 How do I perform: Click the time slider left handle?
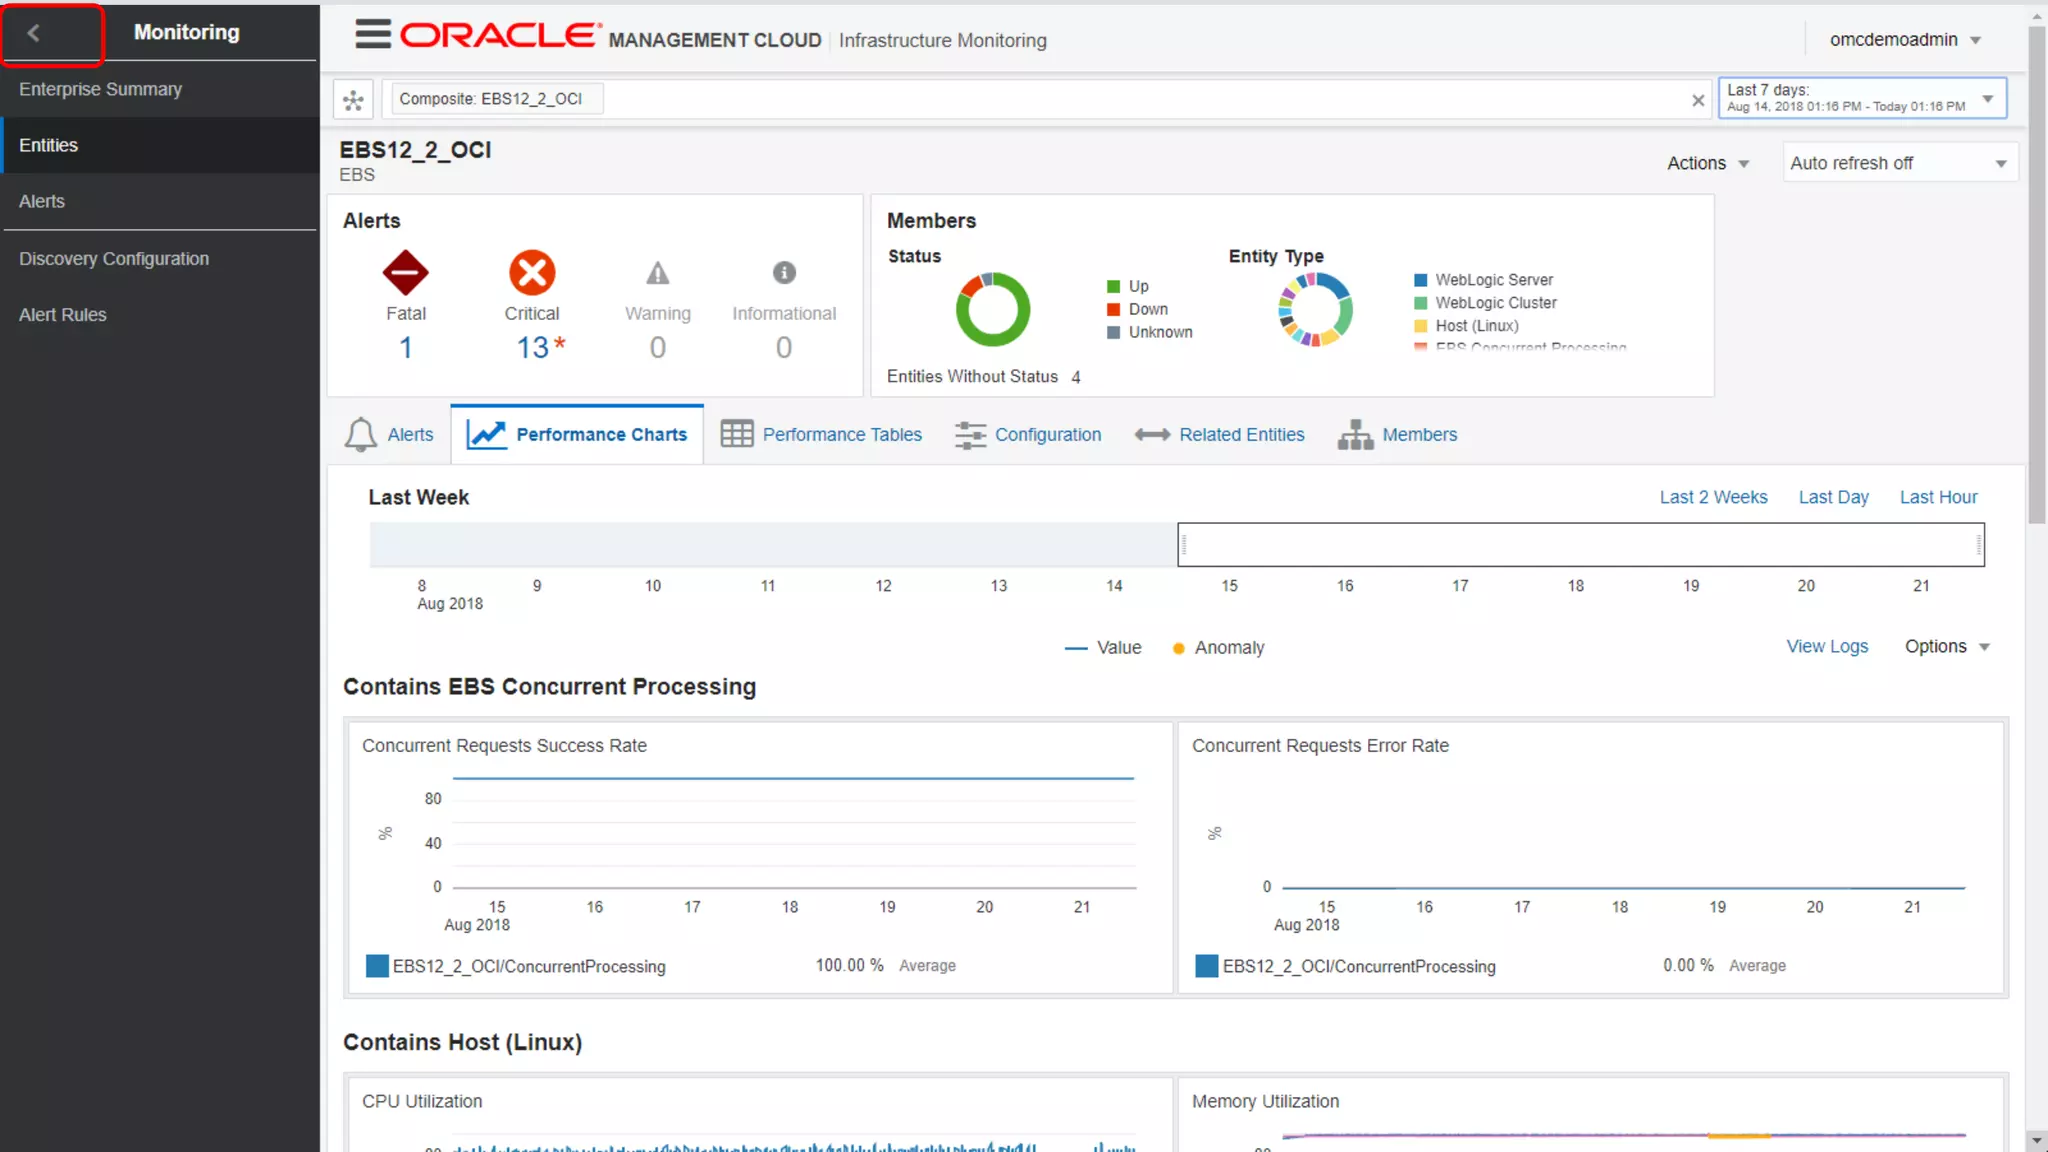click(1184, 545)
